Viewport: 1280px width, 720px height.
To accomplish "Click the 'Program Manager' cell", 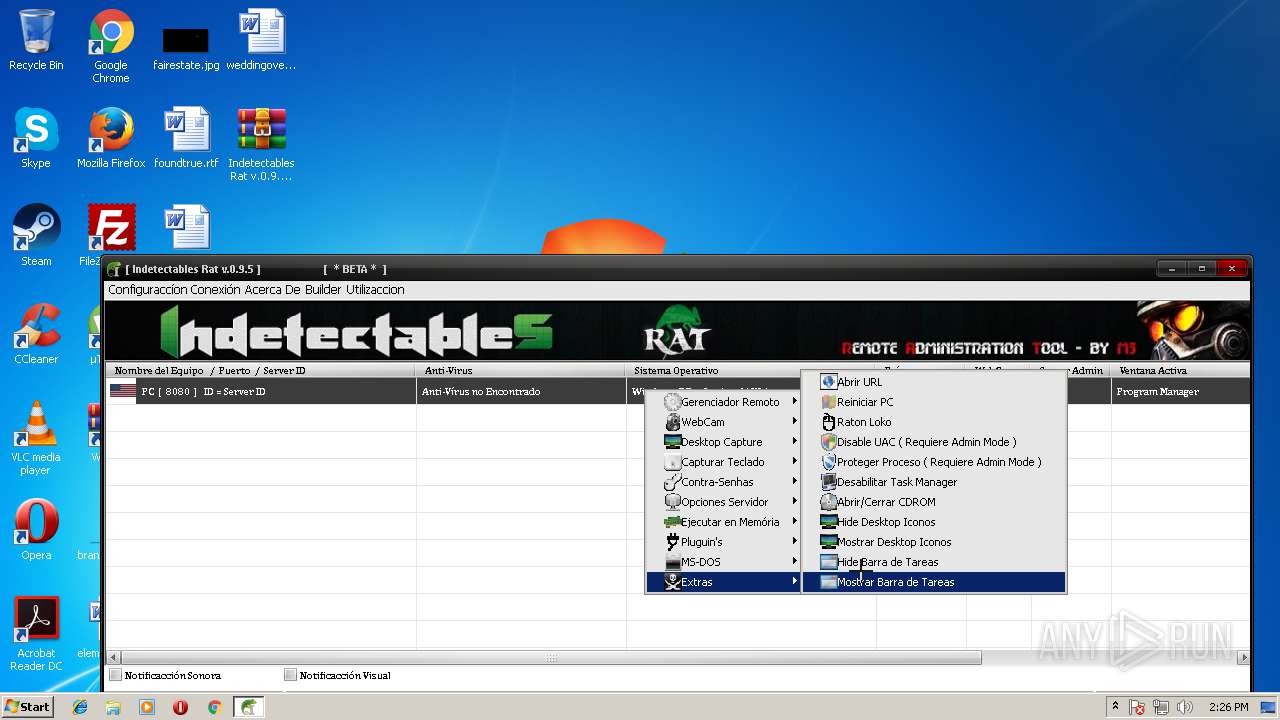I will click(1157, 392).
